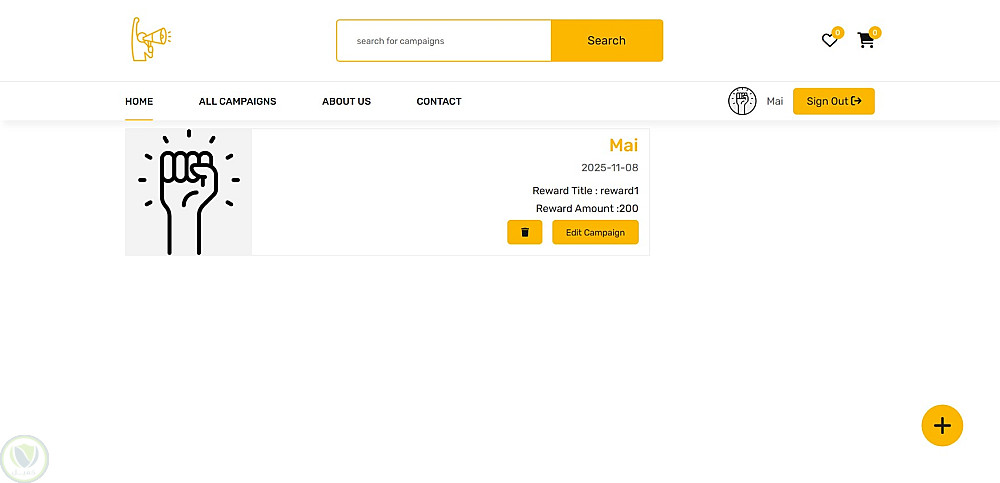
Task: Open the Contact menu item
Action: [x=439, y=101]
